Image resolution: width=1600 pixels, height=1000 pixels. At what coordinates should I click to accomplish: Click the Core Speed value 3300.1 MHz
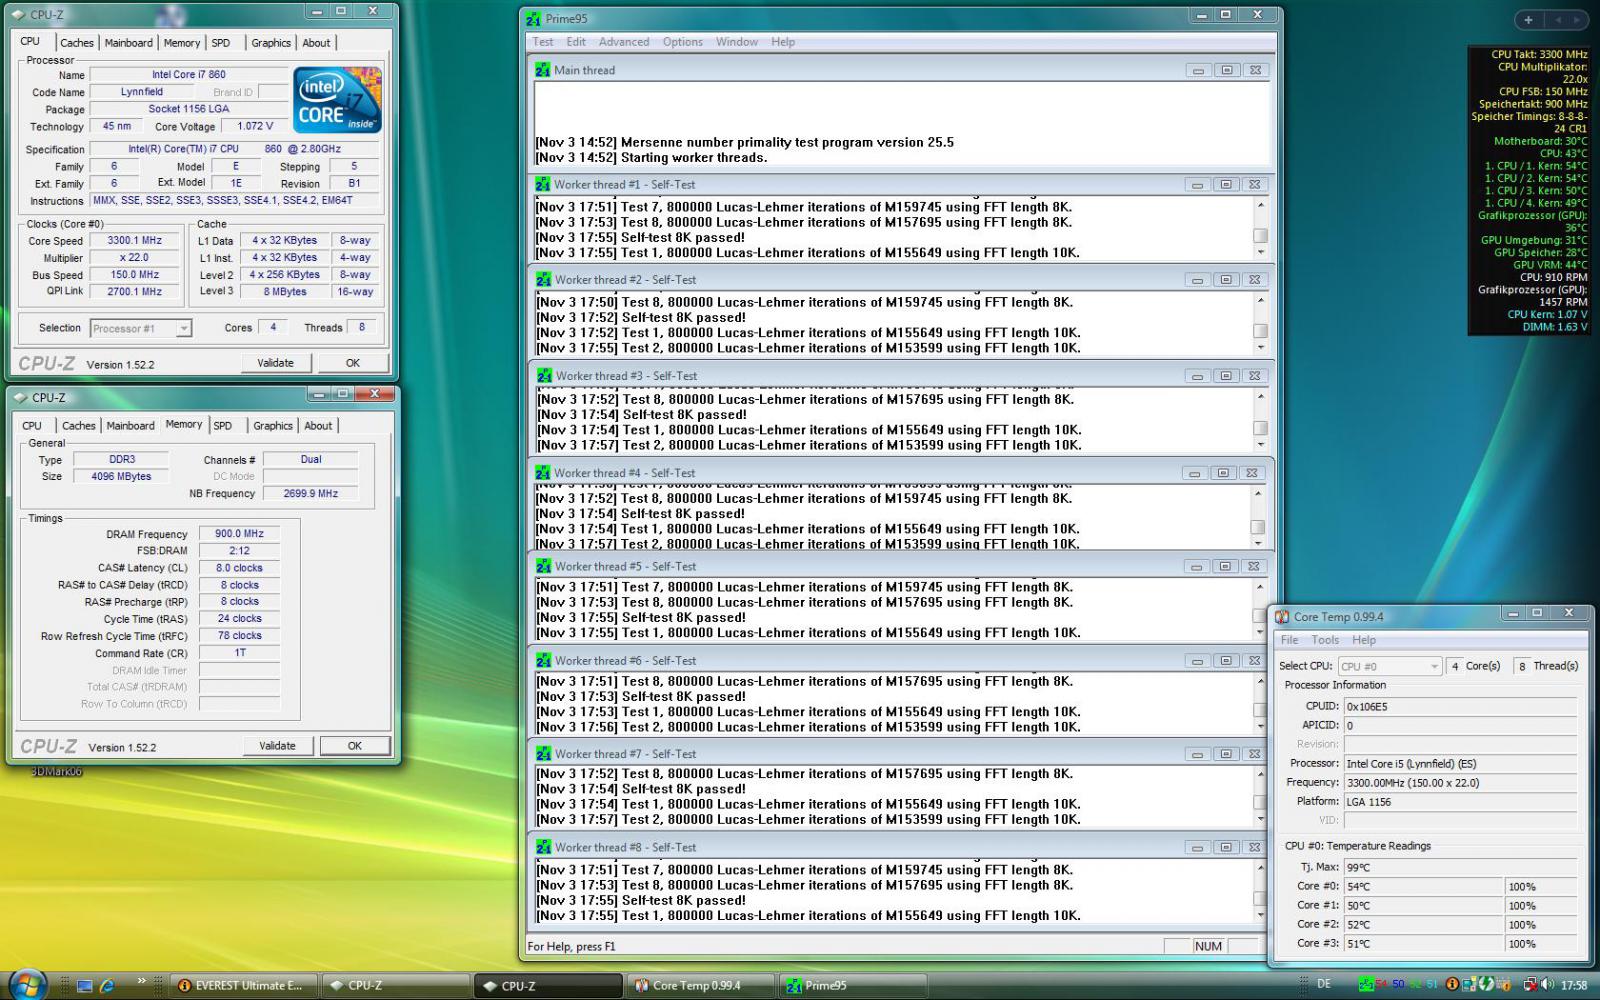(134, 240)
